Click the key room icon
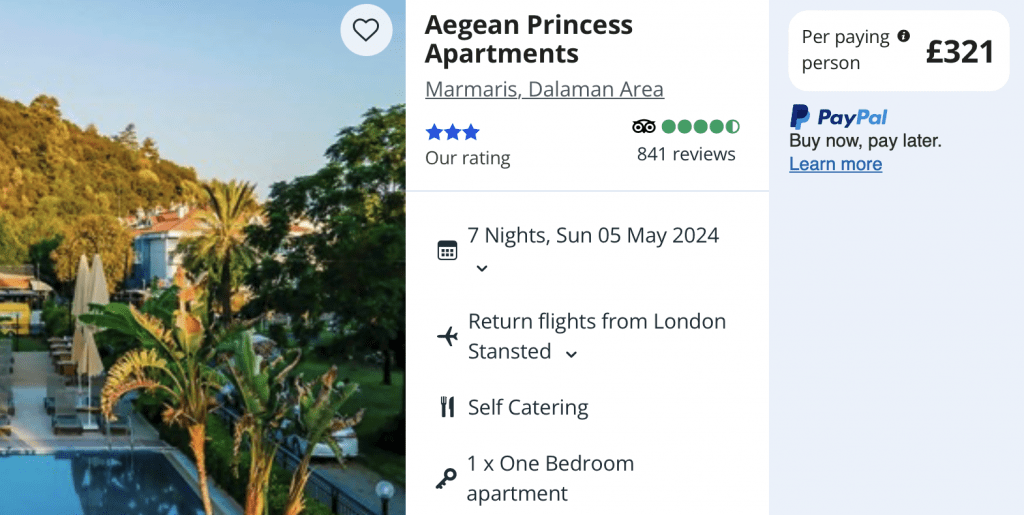The image size is (1024, 515). coord(446,479)
